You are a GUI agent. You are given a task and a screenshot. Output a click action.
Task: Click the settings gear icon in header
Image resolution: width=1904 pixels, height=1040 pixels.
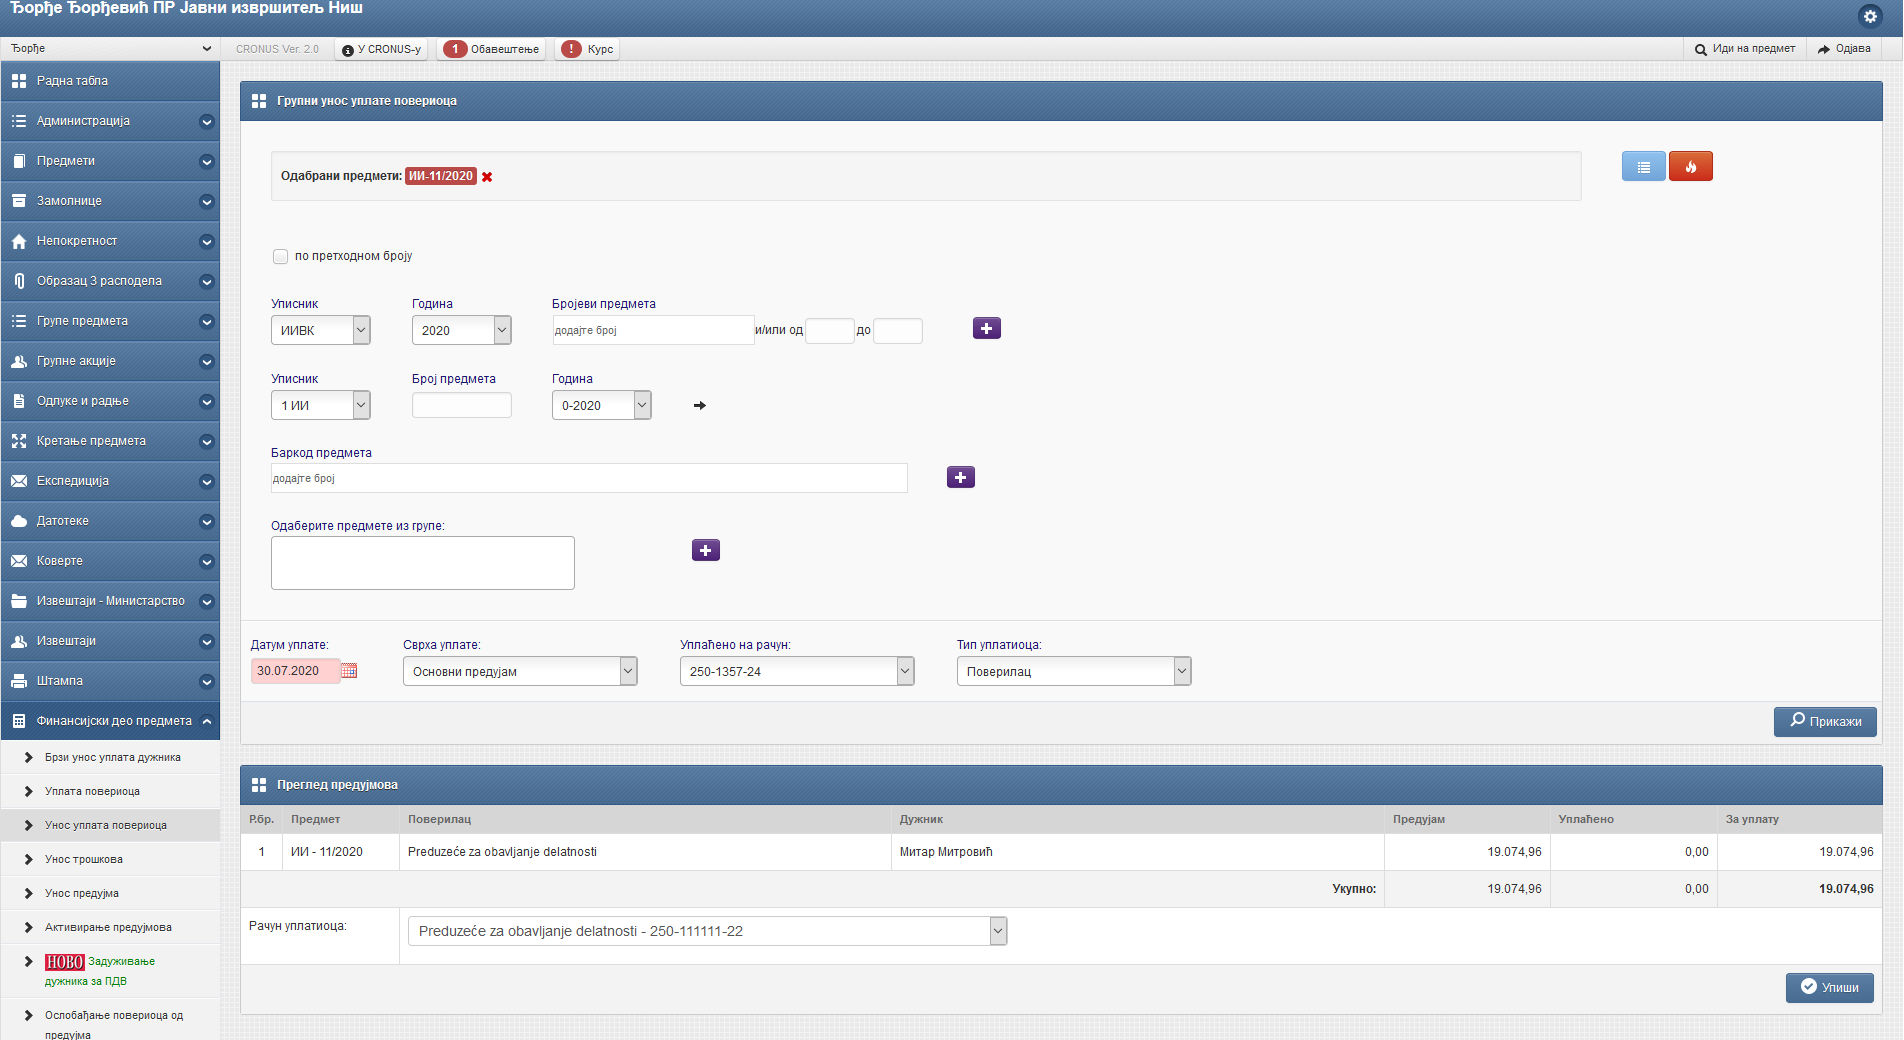tap(1870, 16)
